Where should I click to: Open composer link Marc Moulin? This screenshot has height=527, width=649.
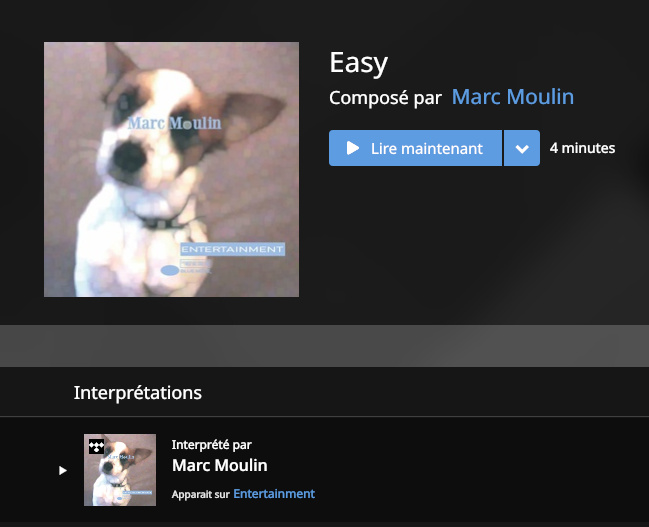click(x=512, y=97)
